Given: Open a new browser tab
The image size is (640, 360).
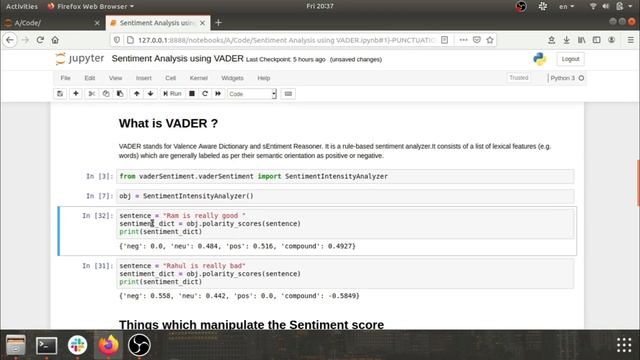Looking at the screenshot, I should pos(218,23).
